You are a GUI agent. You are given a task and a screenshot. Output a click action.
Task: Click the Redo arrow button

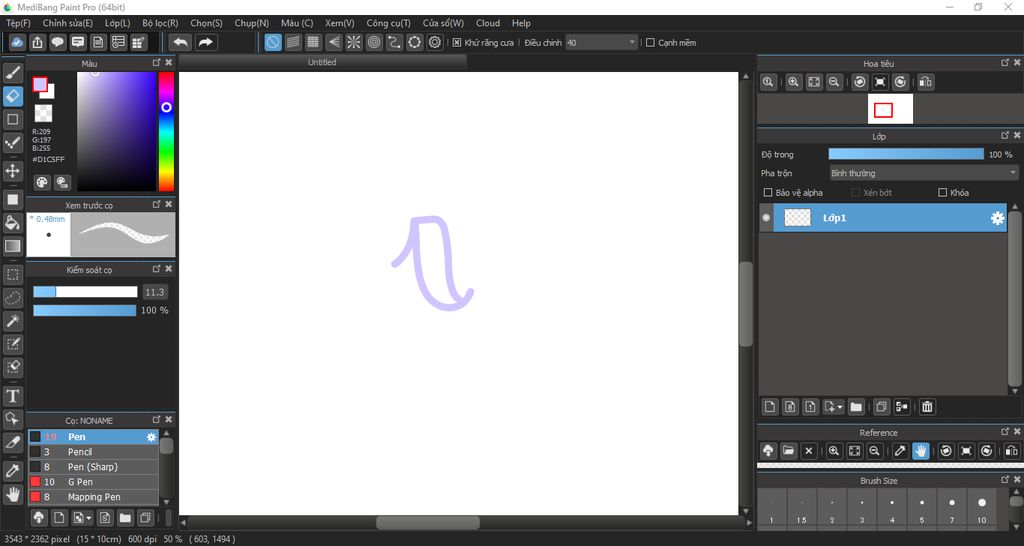pyautogui.click(x=205, y=42)
